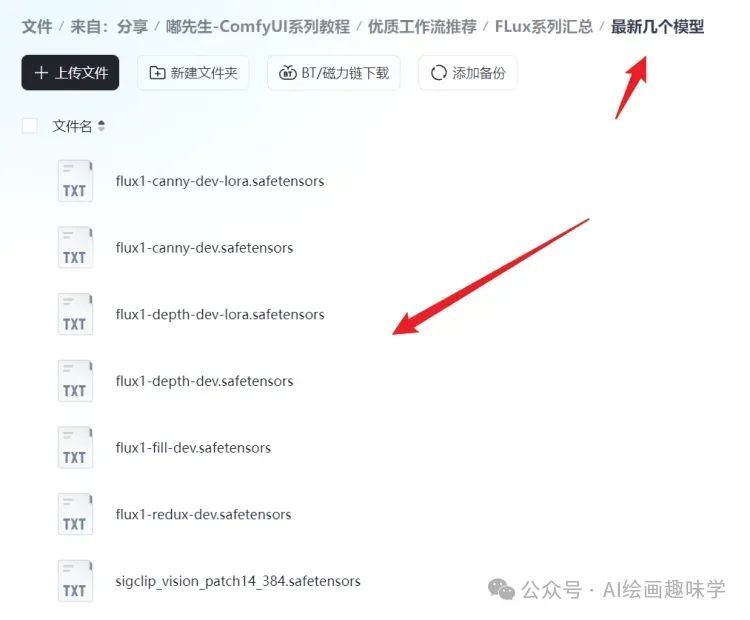Open 分享 in the breadcrumb path
This screenshot has height=620, width=750.
[x=132, y=26]
